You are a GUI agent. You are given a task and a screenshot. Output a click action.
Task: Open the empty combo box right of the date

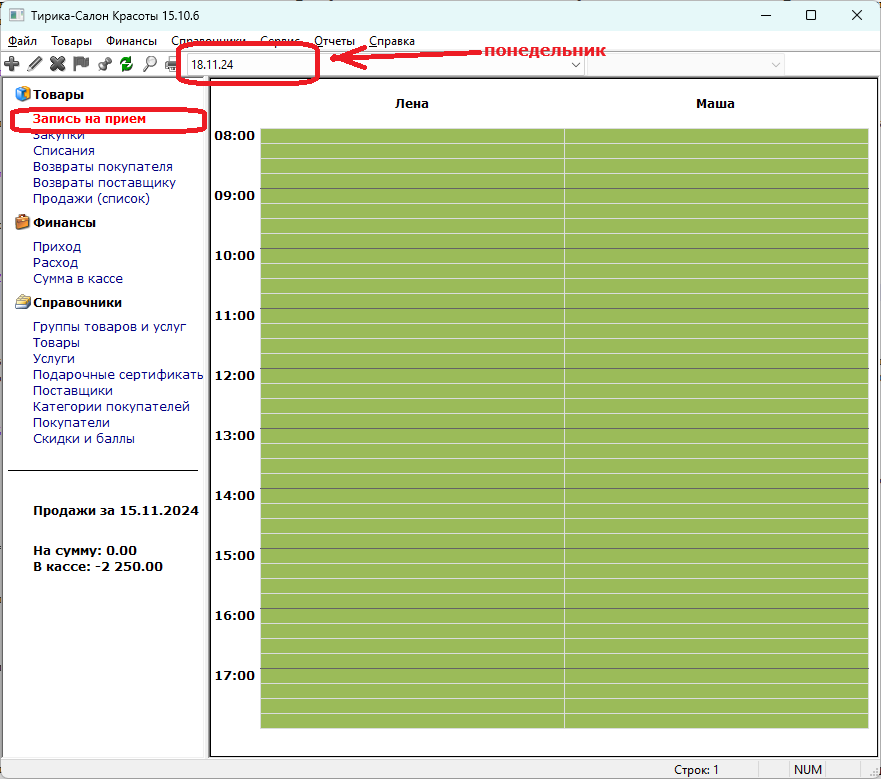685,65
